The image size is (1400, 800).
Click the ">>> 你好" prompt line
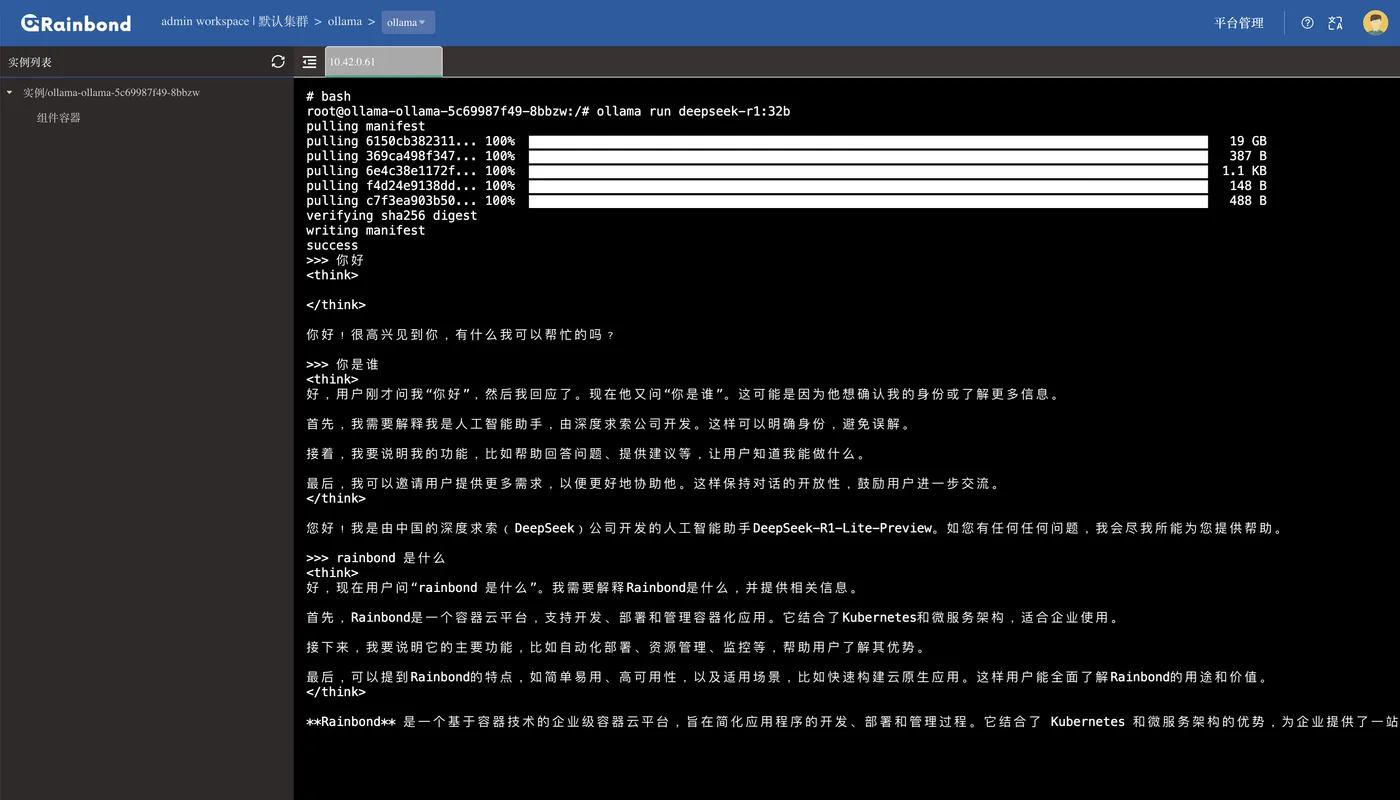335,261
